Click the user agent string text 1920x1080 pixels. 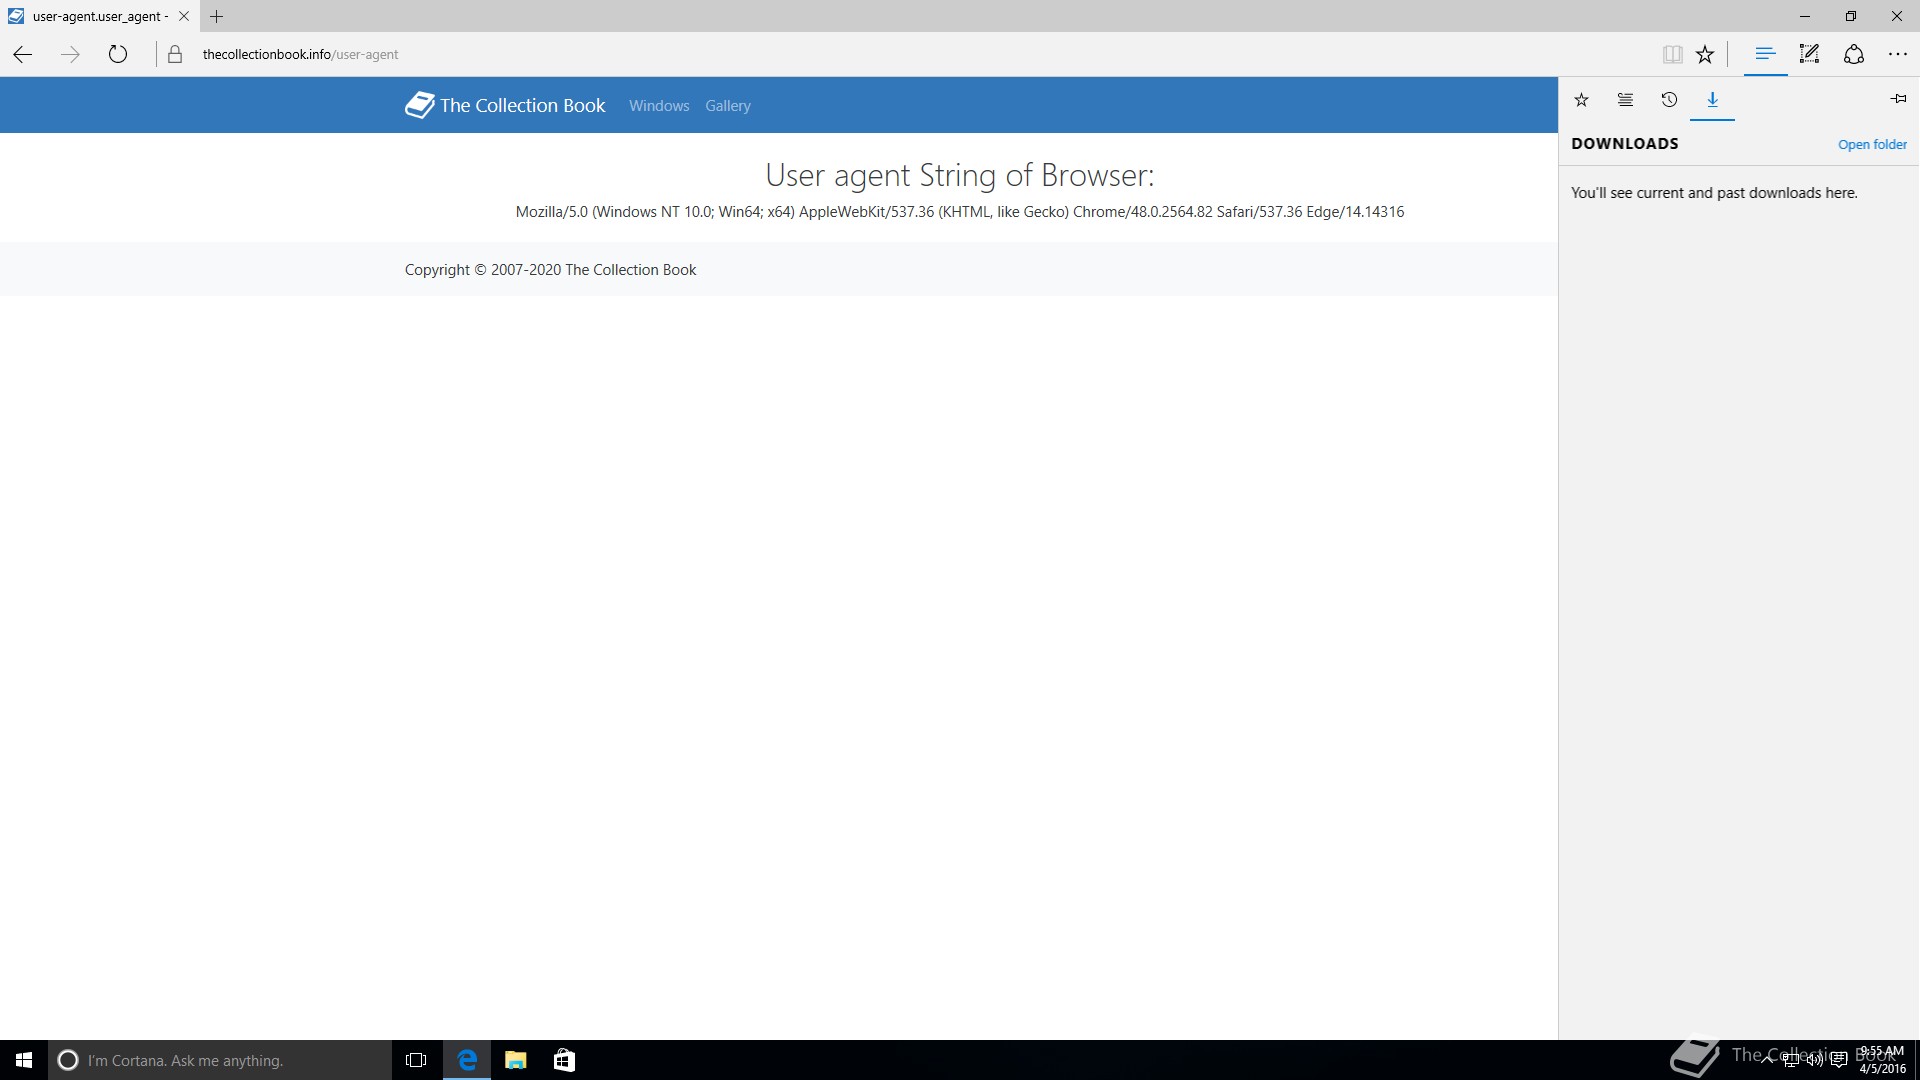coord(959,211)
